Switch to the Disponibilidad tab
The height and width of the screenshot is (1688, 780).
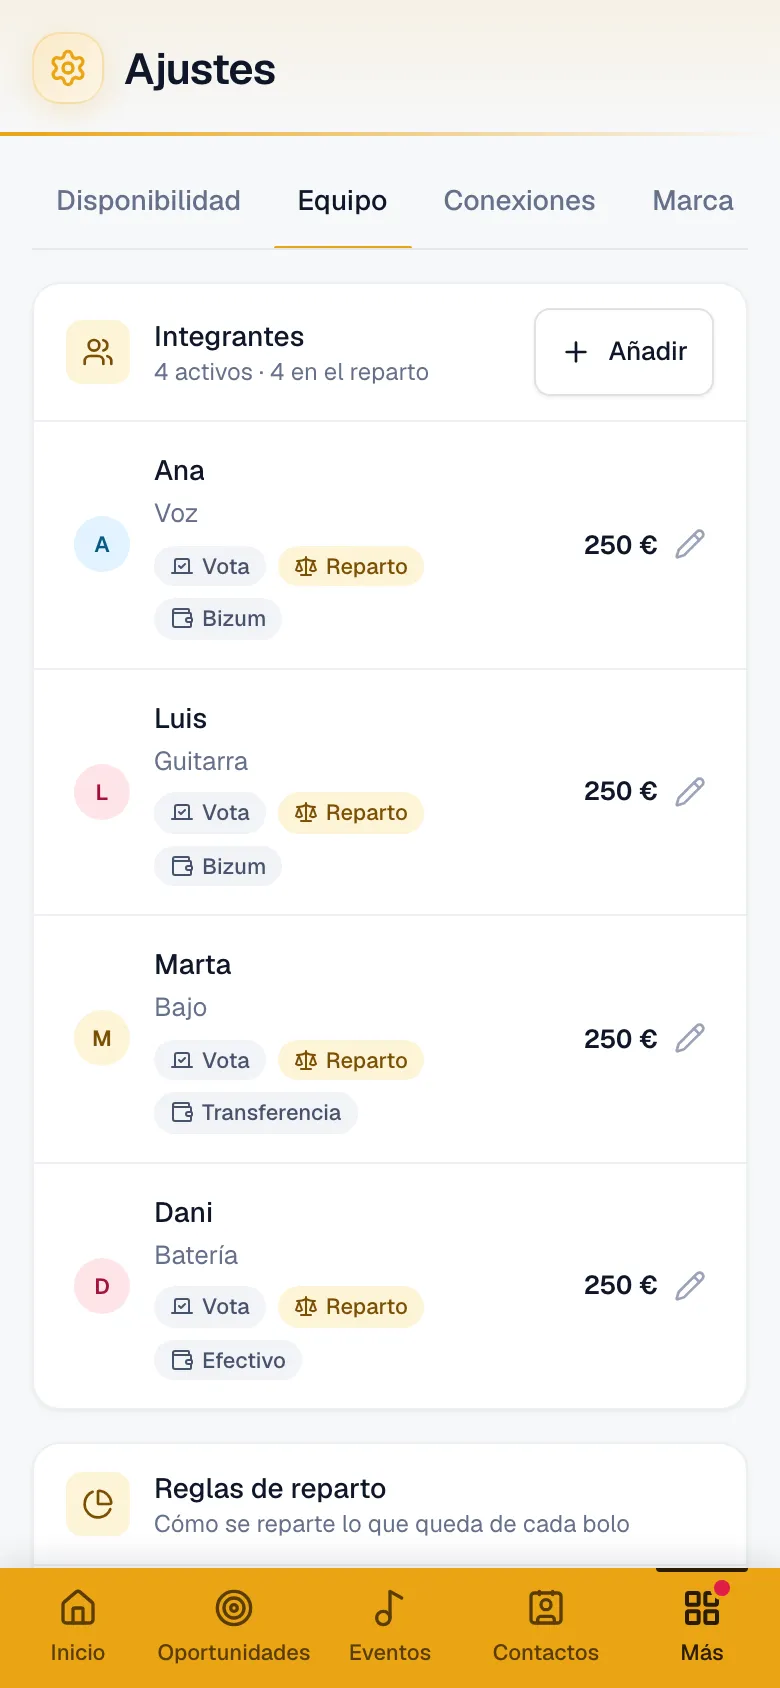149,201
